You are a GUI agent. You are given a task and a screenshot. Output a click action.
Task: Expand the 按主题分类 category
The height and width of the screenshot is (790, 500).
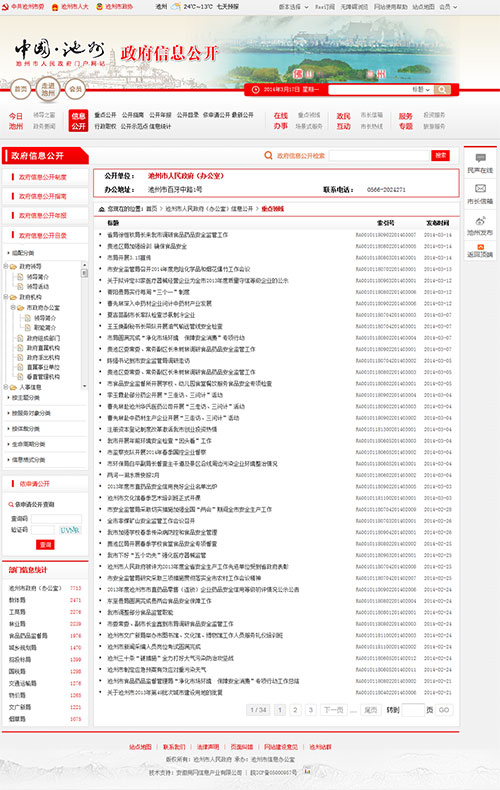click(x=24, y=398)
